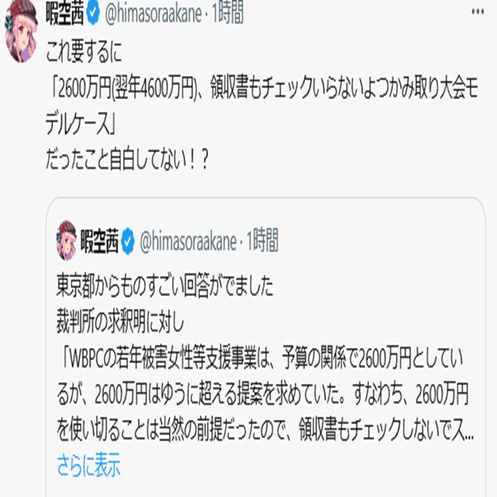Click the line だったこと自白してない！？
The width and height of the screenshot is (497, 497).
click(127, 160)
